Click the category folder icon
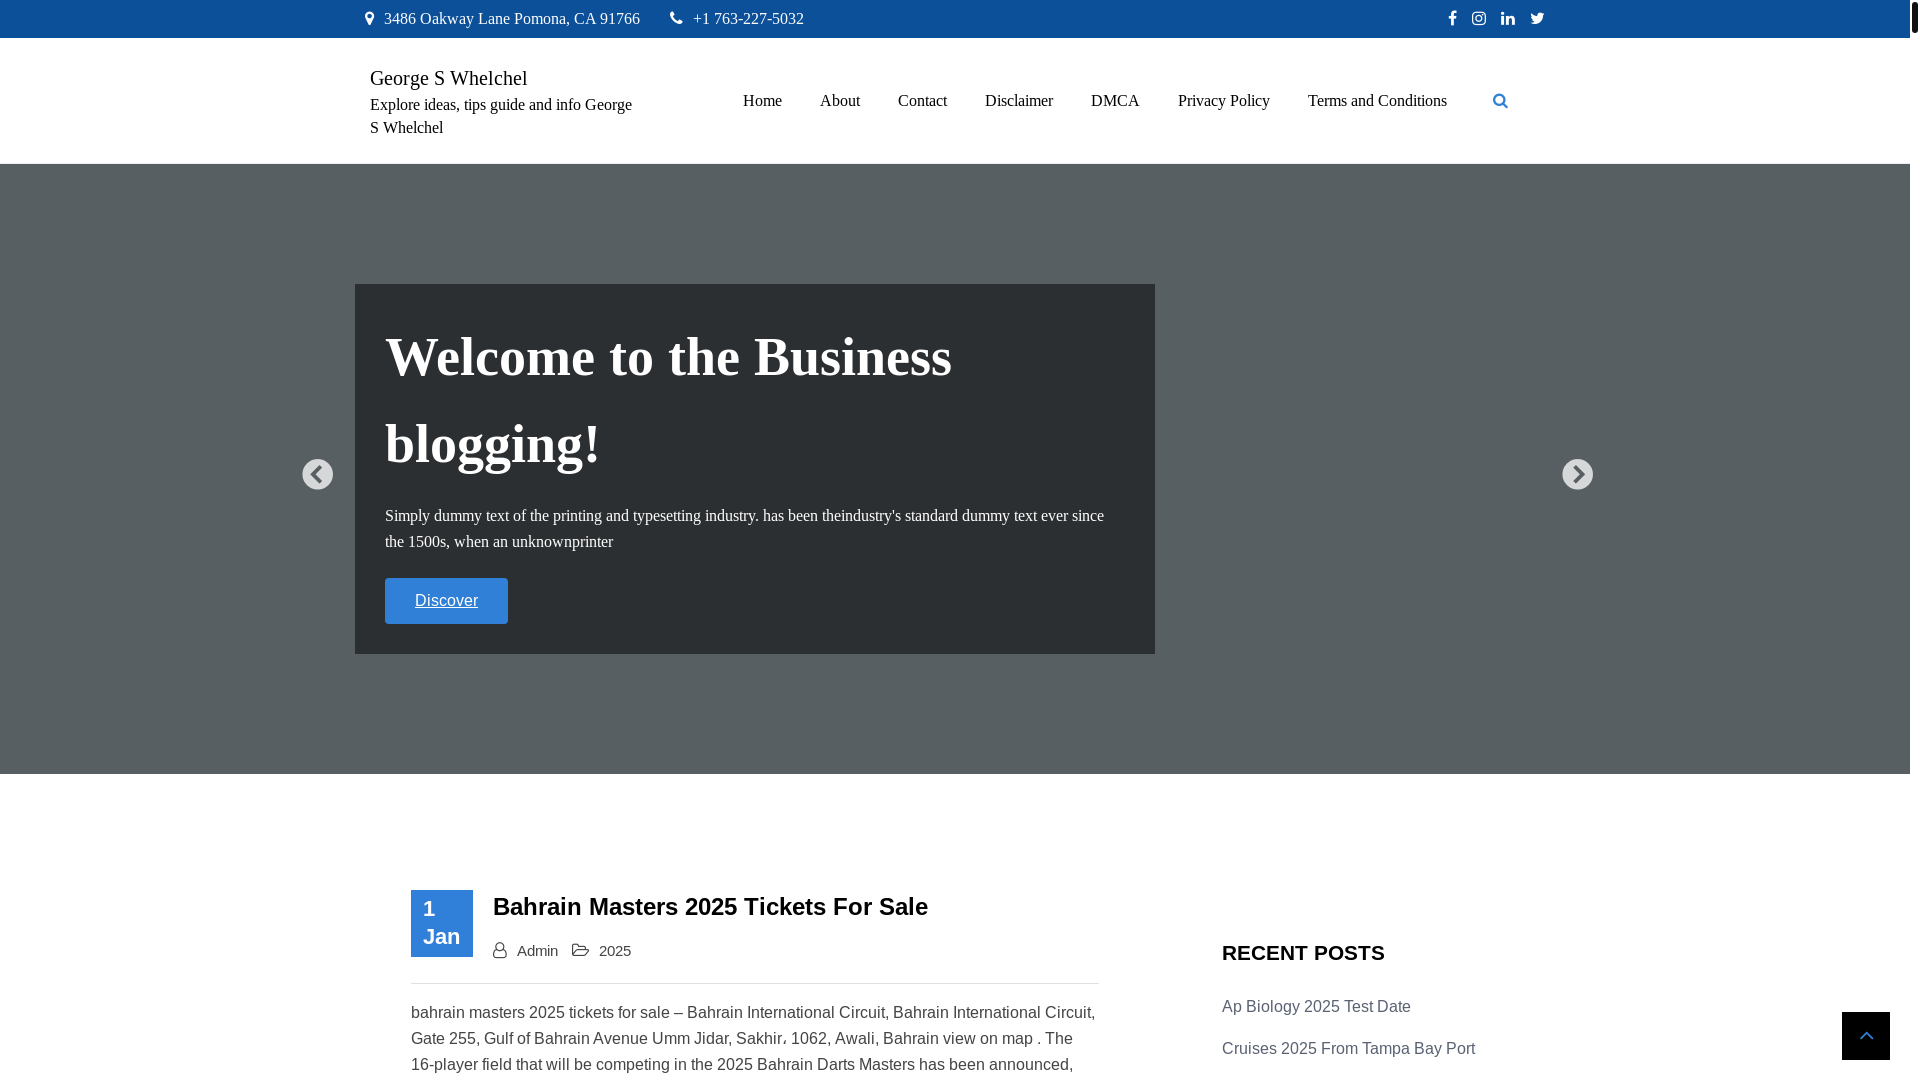Image resolution: width=1920 pixels, height=1080 pixels. click(580, 950)
